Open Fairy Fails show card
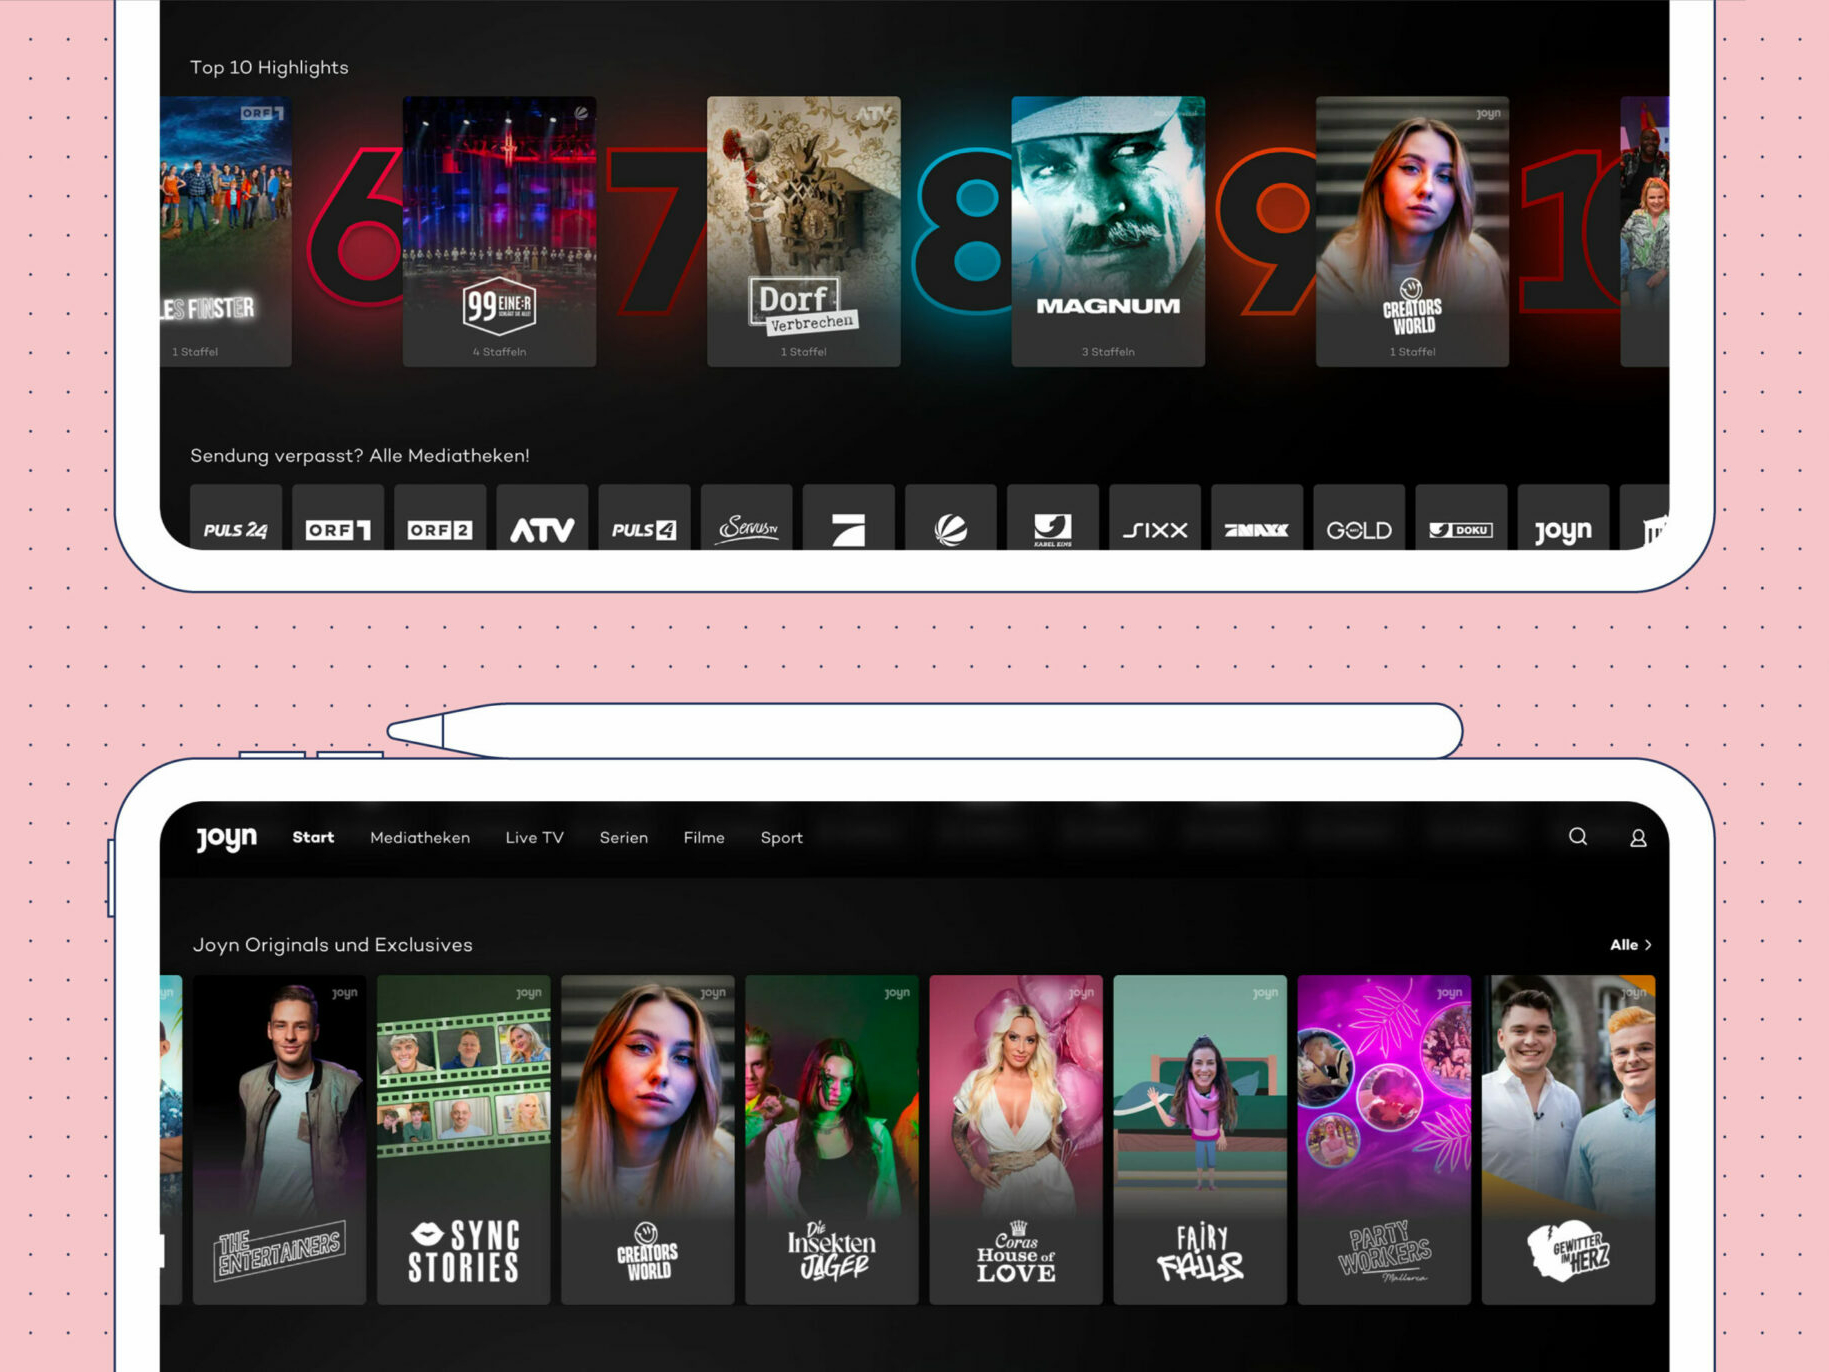Image resolution: width=1829 pixels, height=1372 pixels. 1199,1139
